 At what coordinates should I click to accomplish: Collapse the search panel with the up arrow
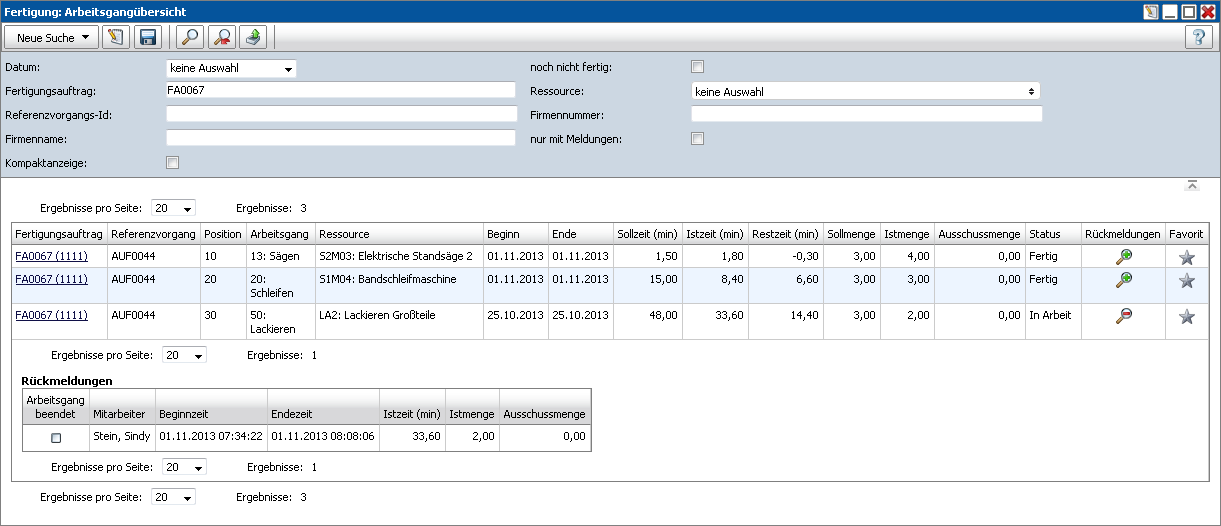pyautogui.click(x=1191, y=185)
